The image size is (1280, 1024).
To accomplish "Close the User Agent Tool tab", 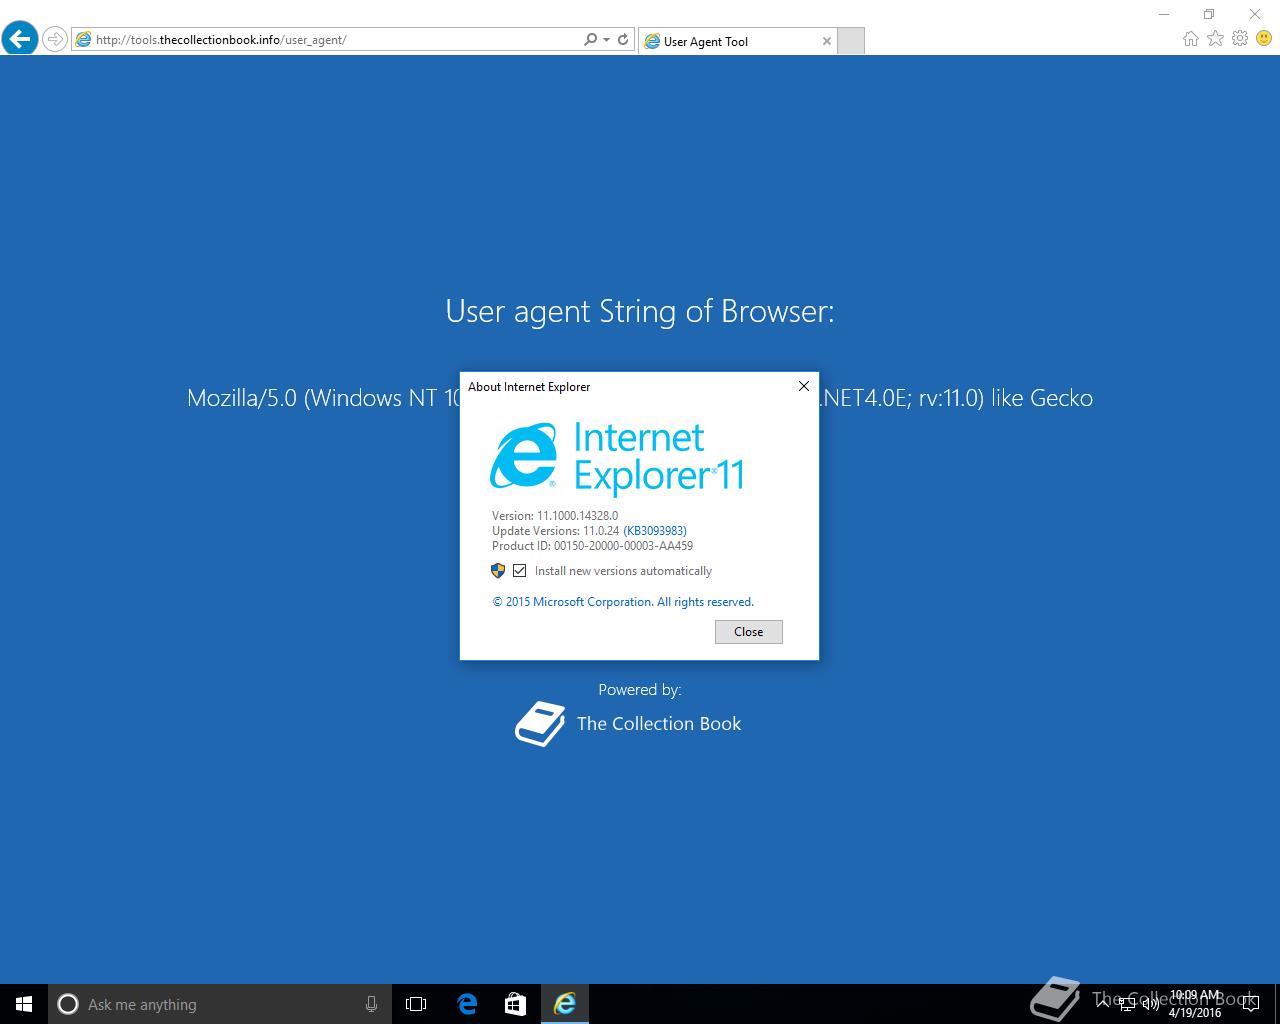I will (827, 41).
